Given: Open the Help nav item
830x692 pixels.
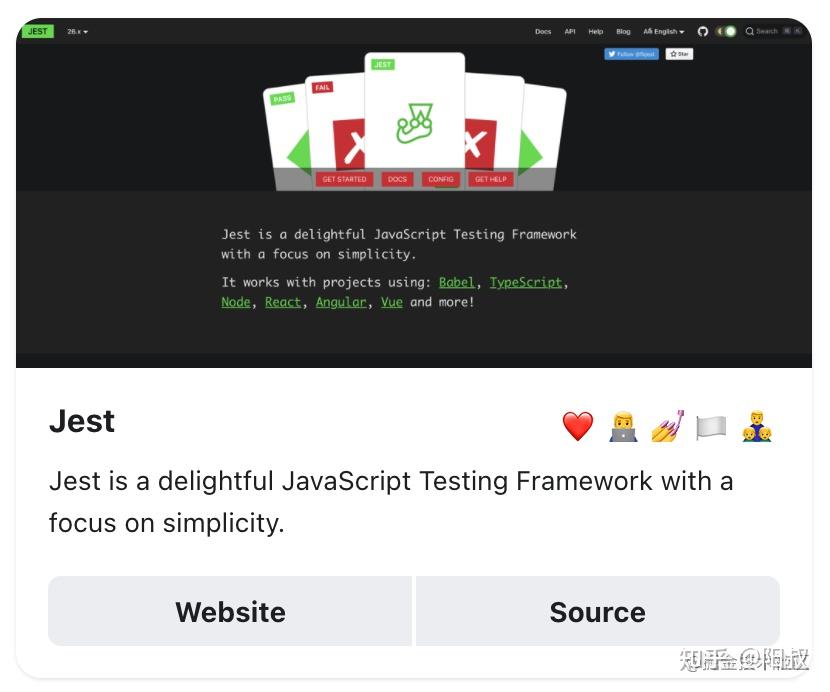Looking at the screenshot, I should pyautogui.click(x=596, y=32).
